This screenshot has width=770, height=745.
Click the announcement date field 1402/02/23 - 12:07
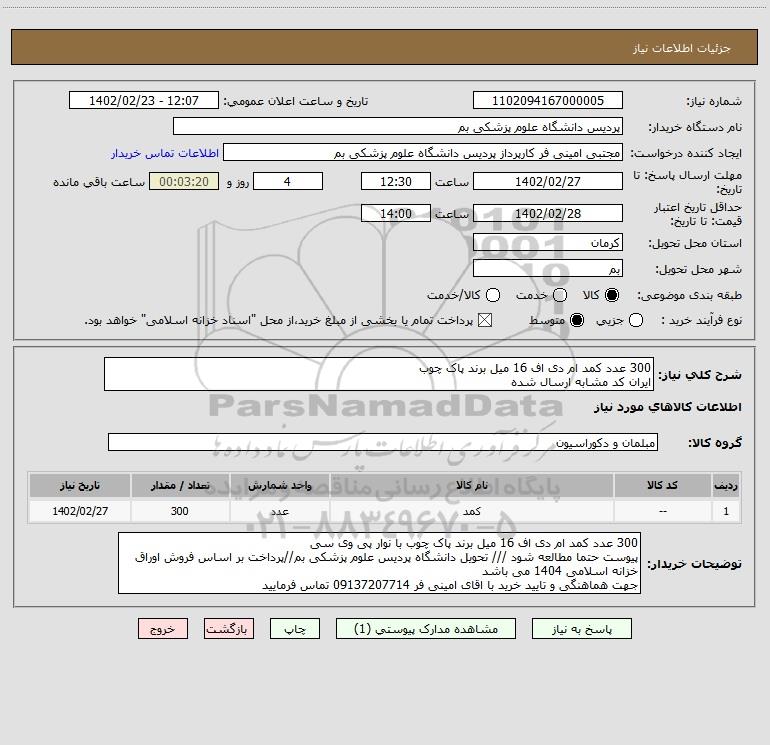144,101
